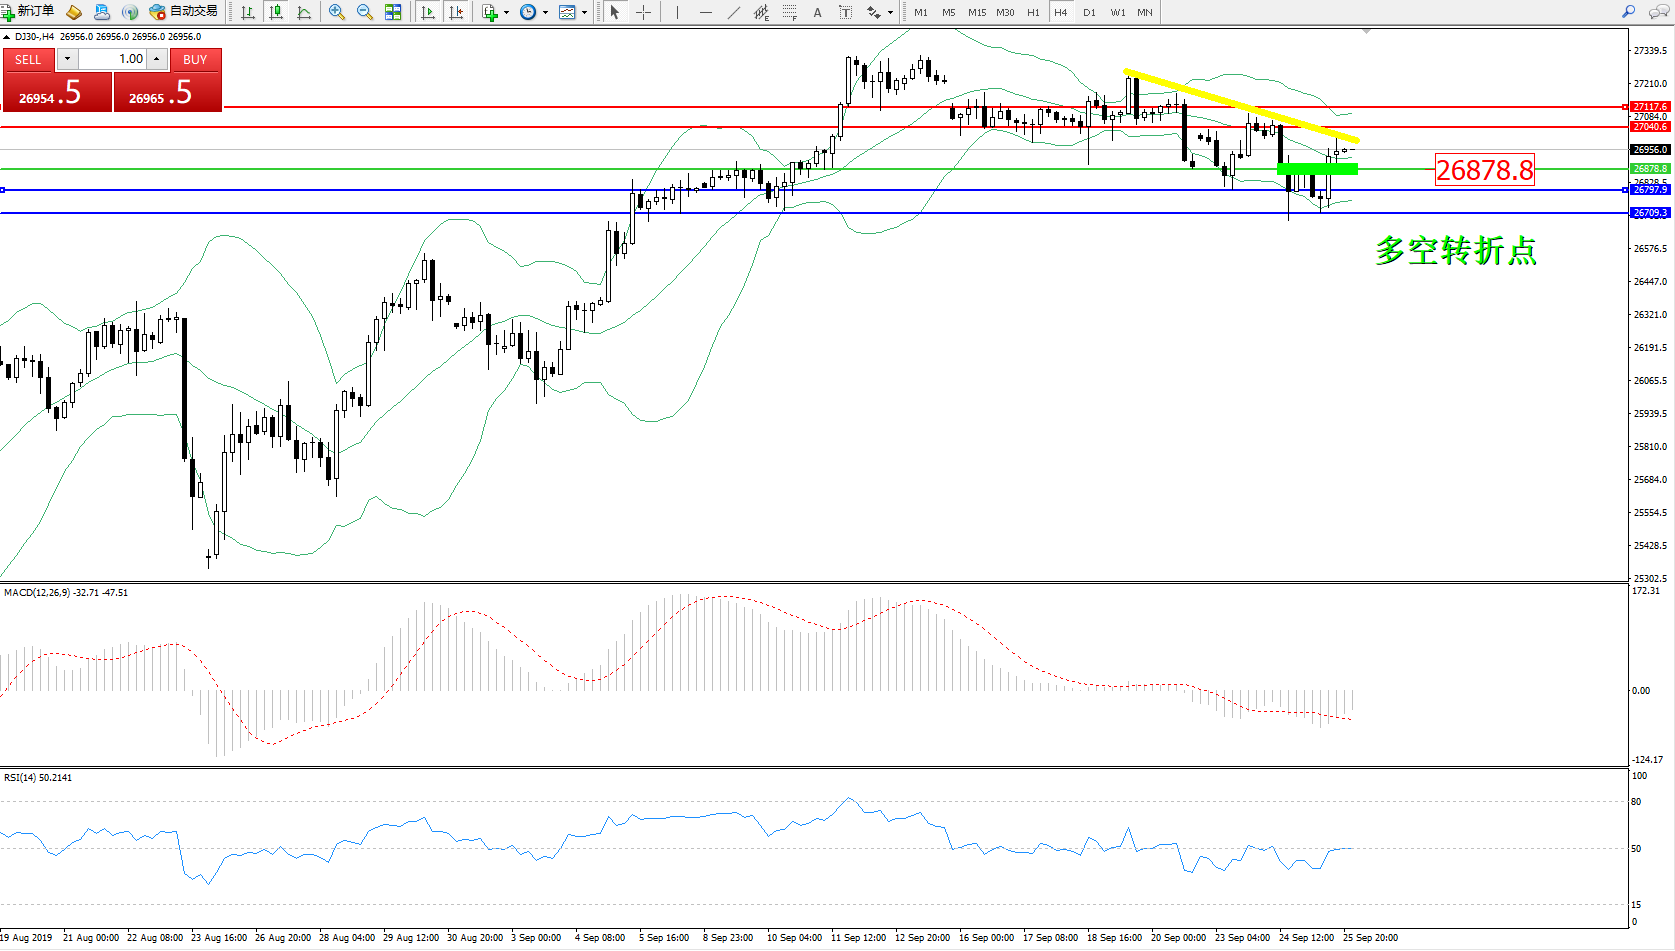Toggle chart auto scroll to latest bar

point(428,12)
